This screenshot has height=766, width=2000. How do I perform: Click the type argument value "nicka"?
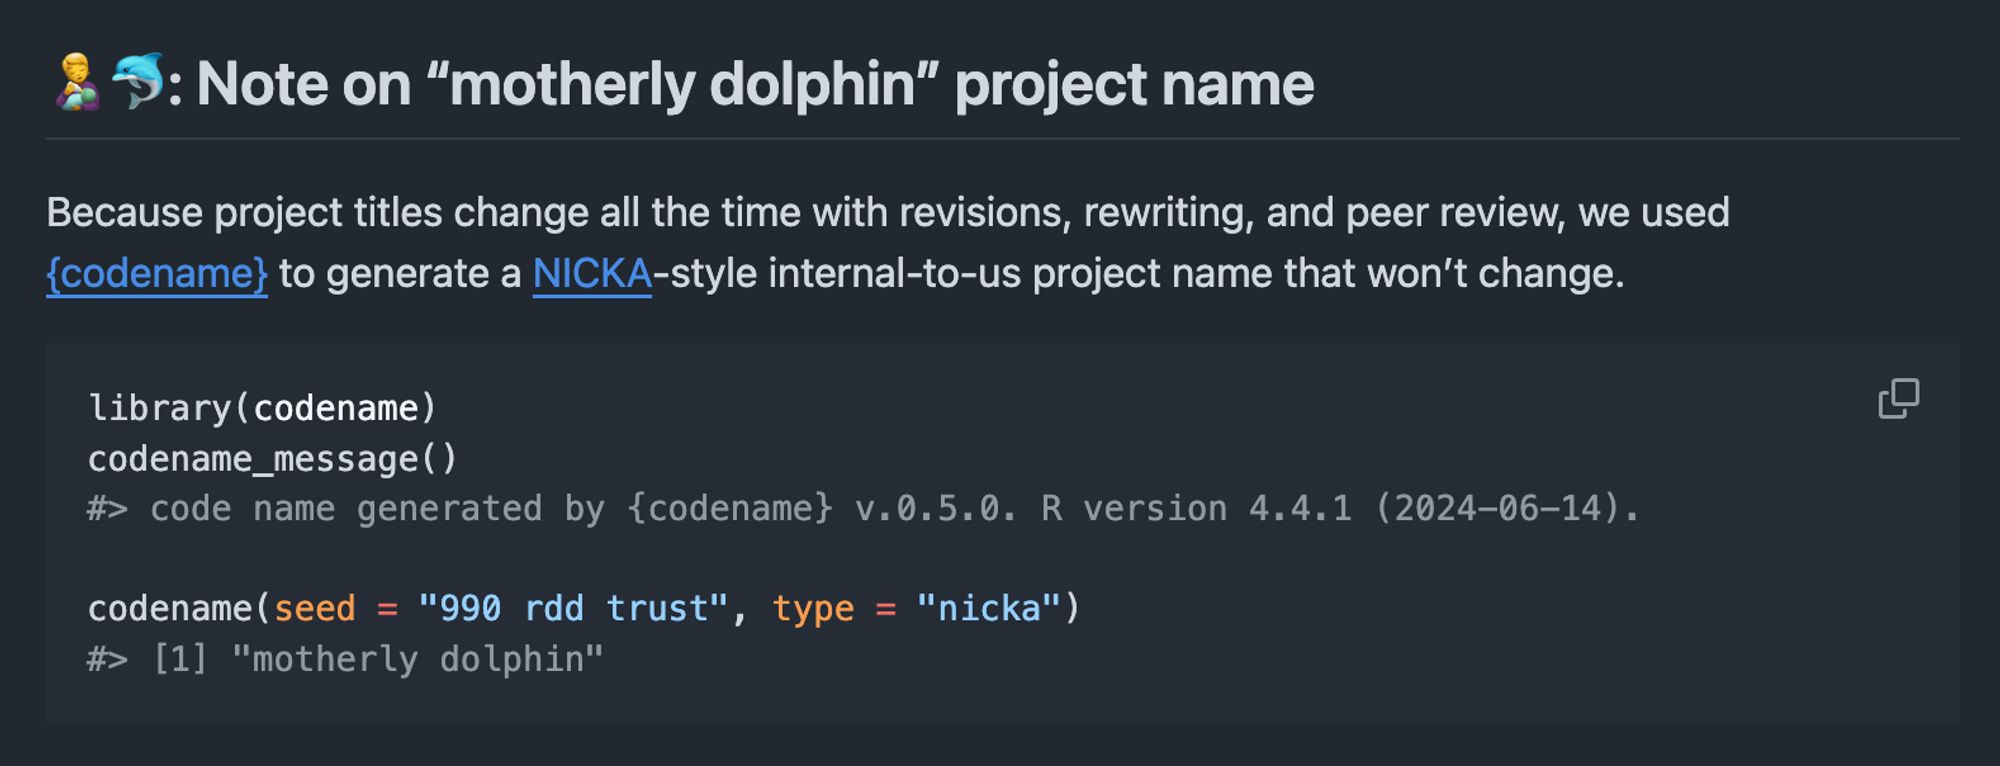988,608
